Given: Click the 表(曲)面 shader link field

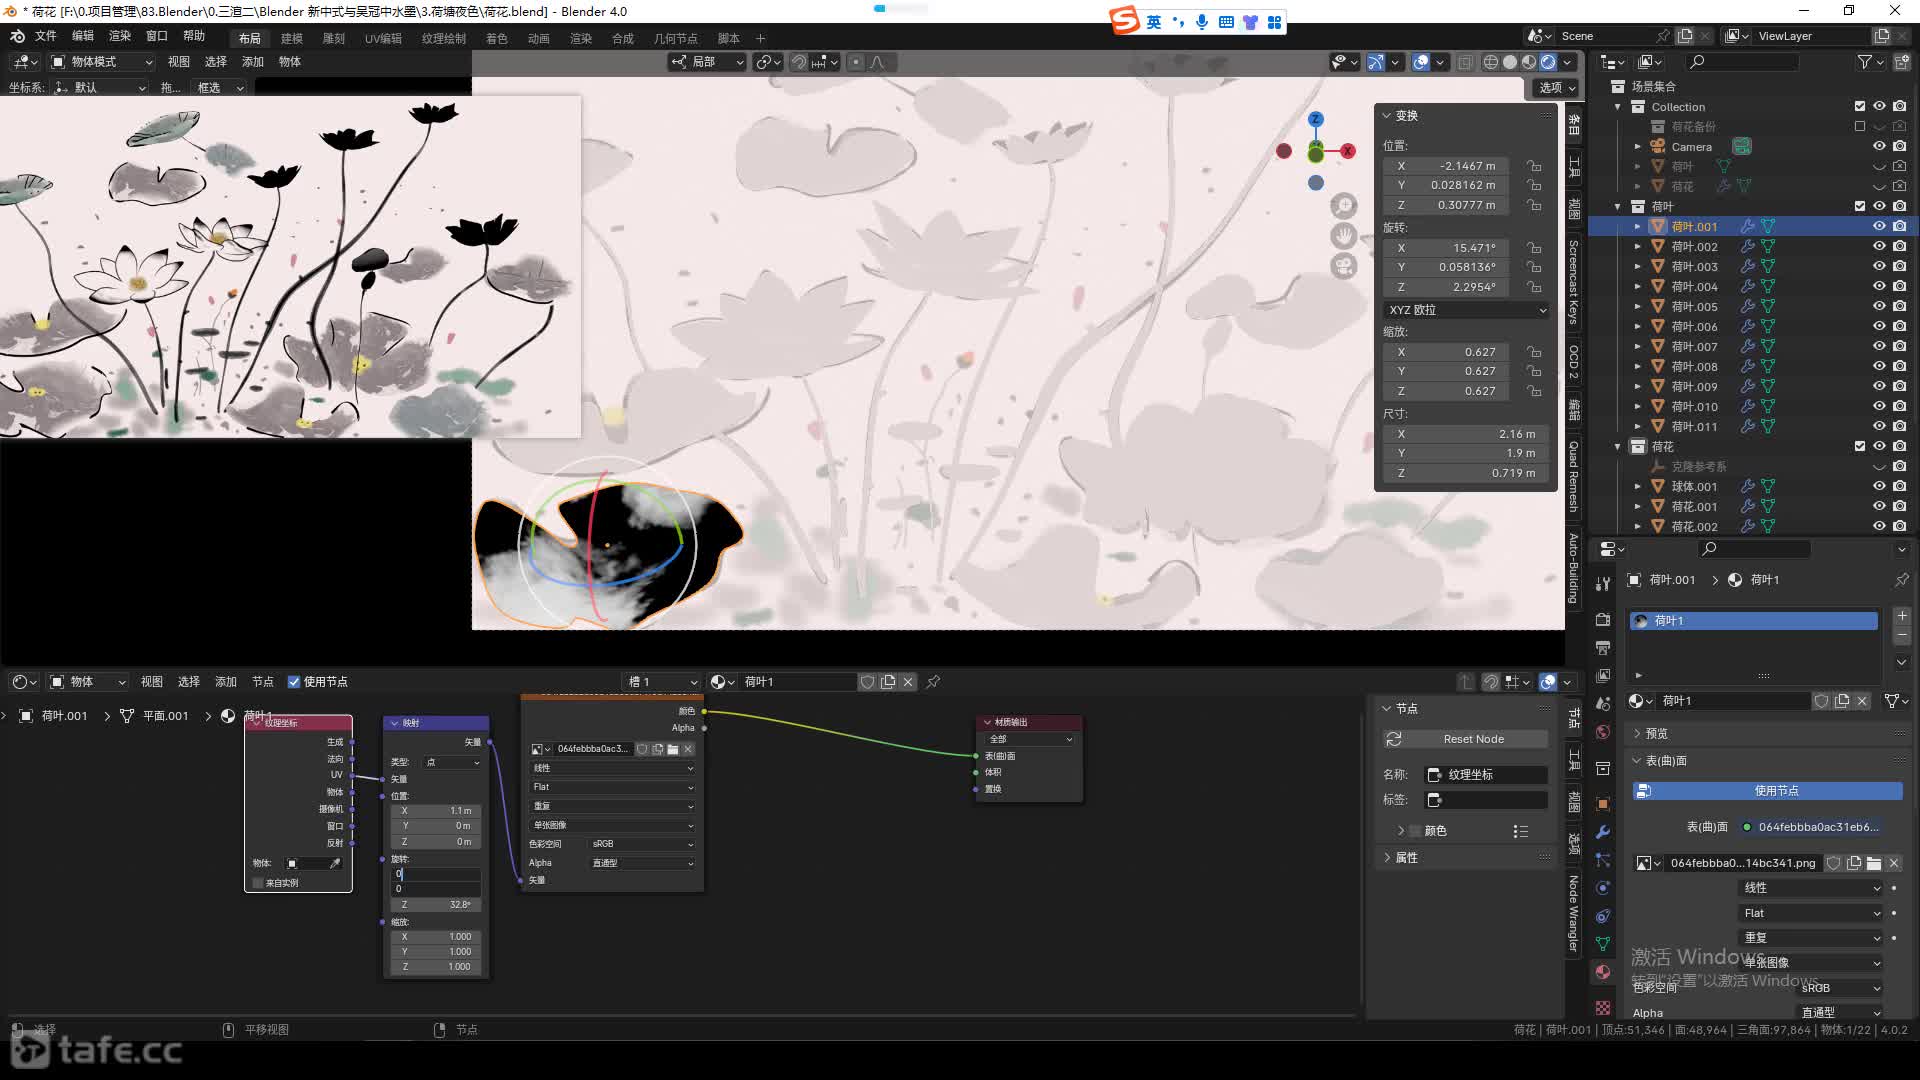Looking at the screenshot, I should point(1819,827).
